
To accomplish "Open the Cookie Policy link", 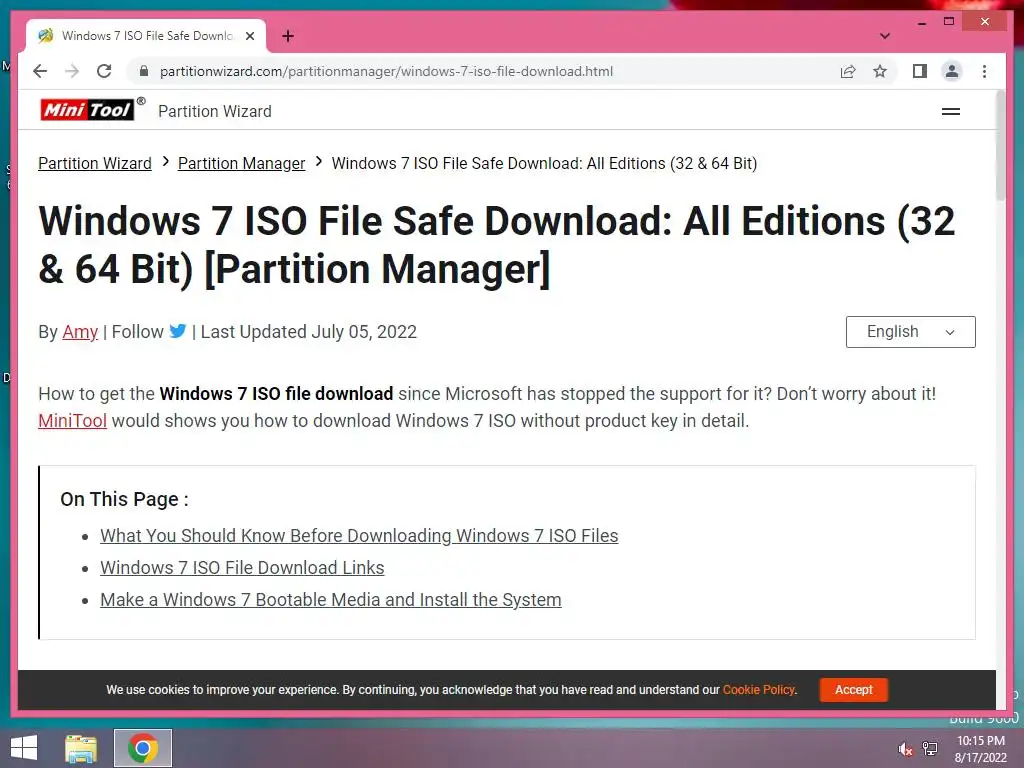I will [x=758, y=690].
